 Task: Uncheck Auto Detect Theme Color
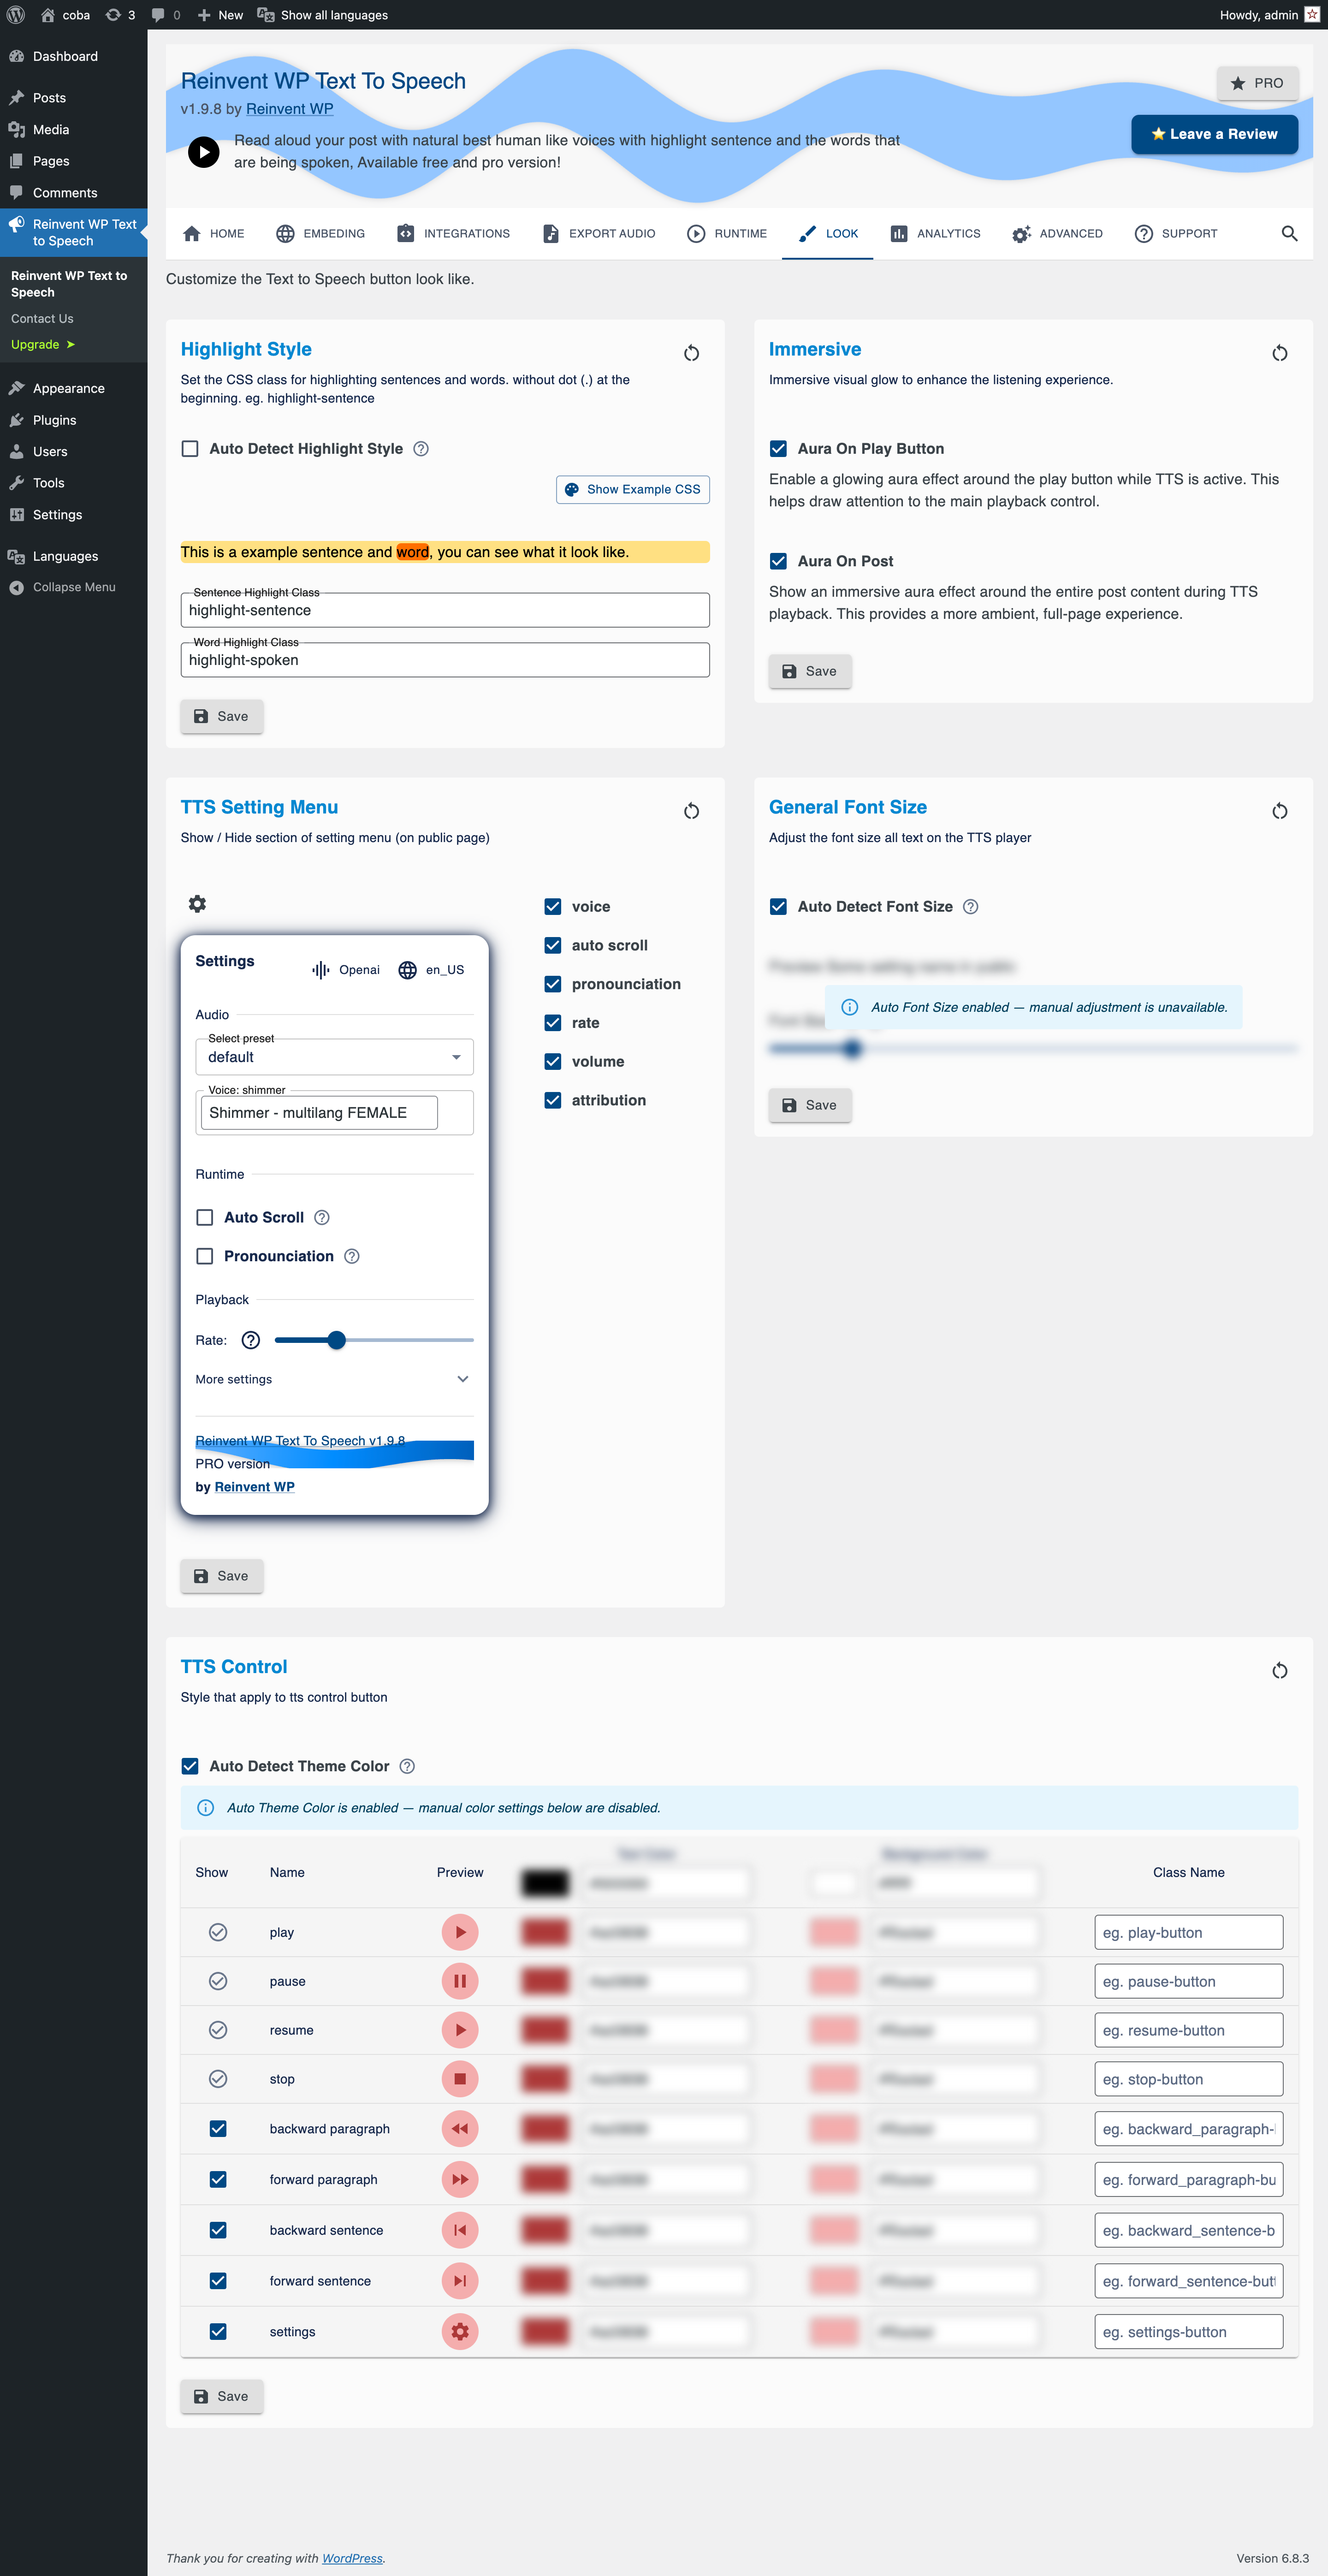tap(189, 1766)
